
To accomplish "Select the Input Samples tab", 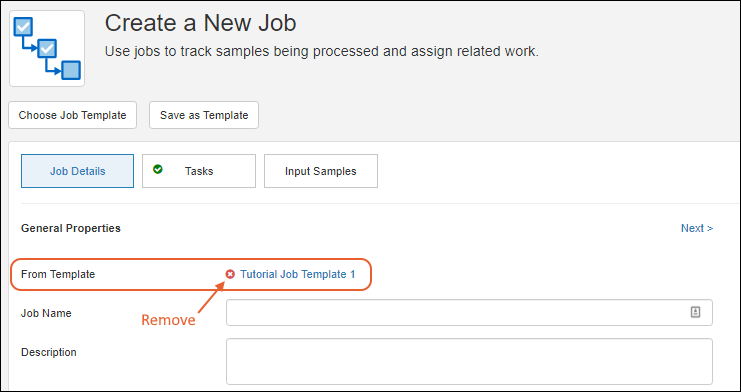I will [320, 171].
